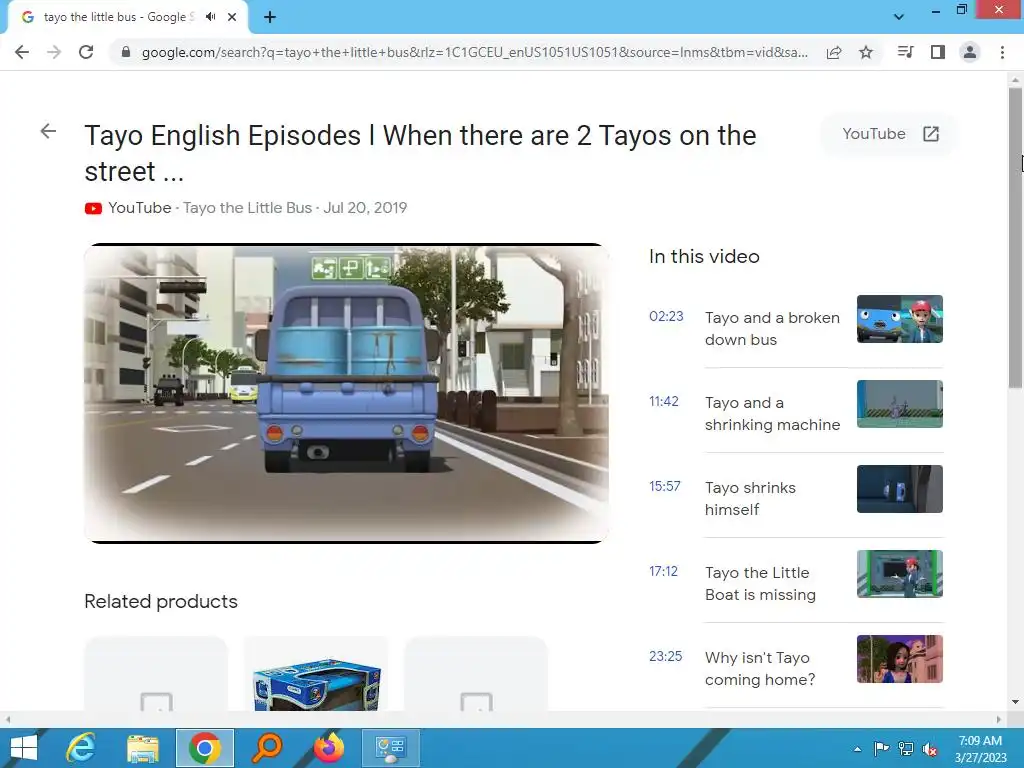
Task: Jump to timestamp 15:57
Action: point(665,486)
